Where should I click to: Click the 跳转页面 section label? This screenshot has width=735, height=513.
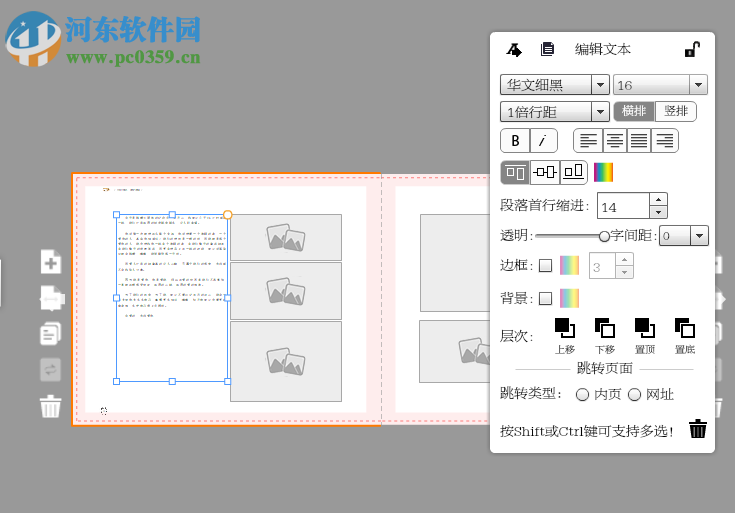(x=605, y=369)
